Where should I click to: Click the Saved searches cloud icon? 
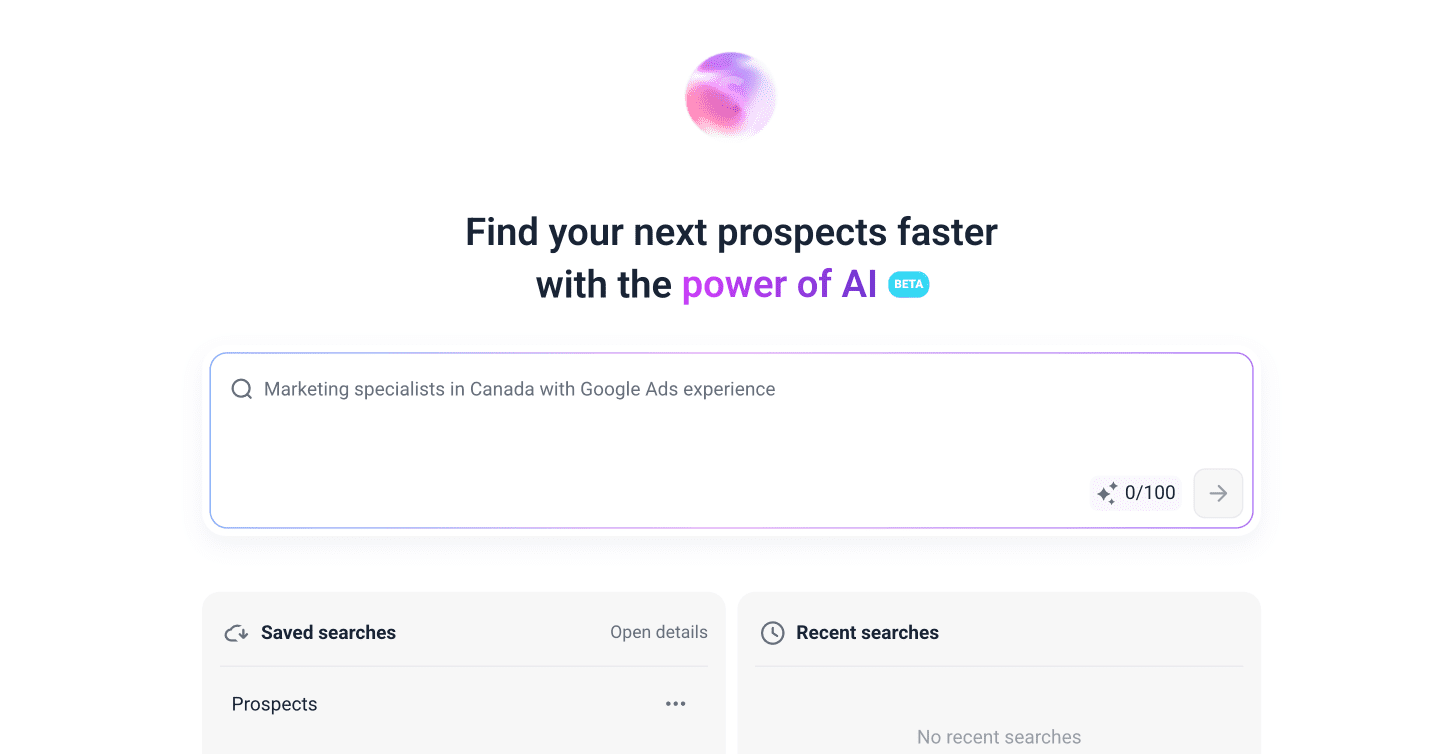(x=236, y=633)
